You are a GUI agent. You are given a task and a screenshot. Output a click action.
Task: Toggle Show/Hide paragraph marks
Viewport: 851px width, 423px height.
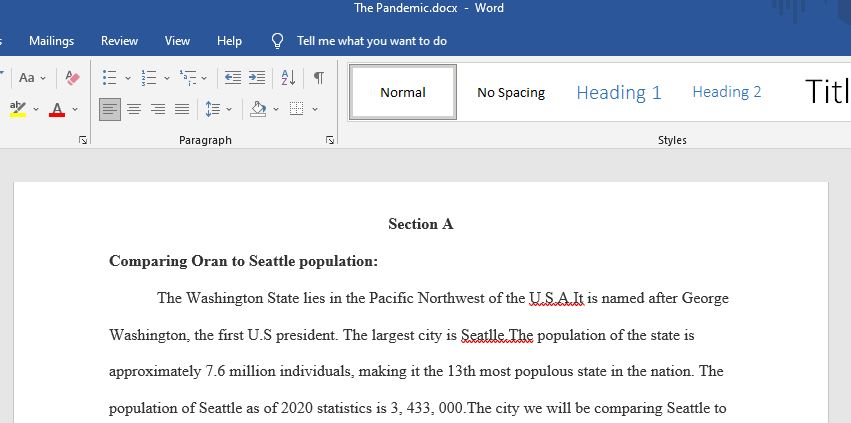(x=319, y=78)
